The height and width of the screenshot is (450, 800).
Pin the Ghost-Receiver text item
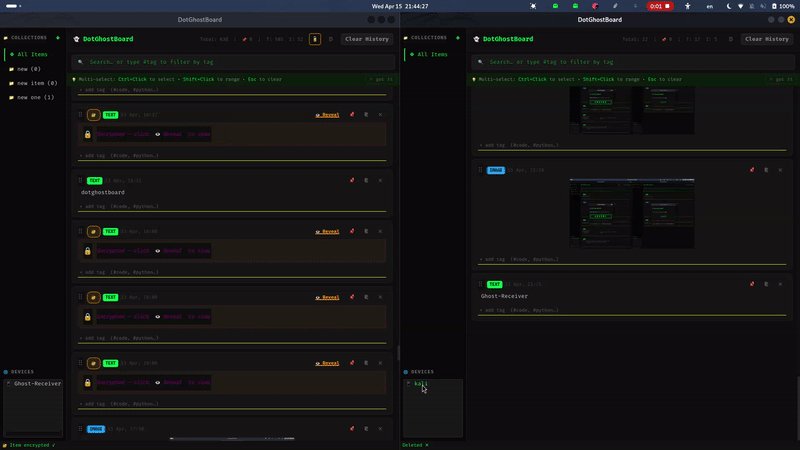pos(752,284)
